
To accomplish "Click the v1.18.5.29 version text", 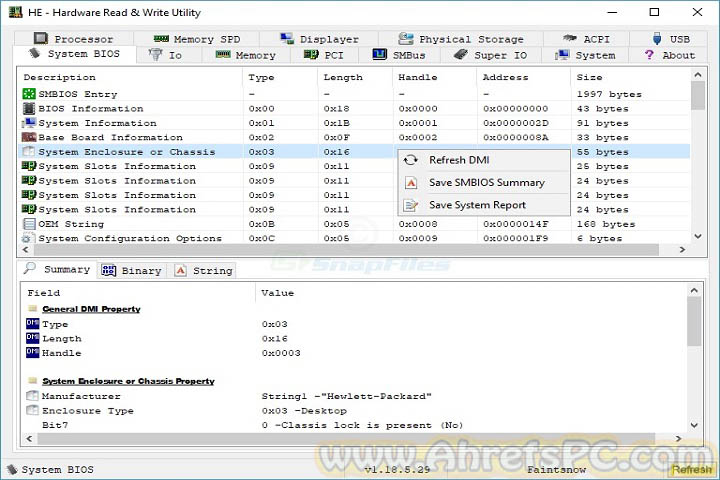I will (x=397, y=469).
